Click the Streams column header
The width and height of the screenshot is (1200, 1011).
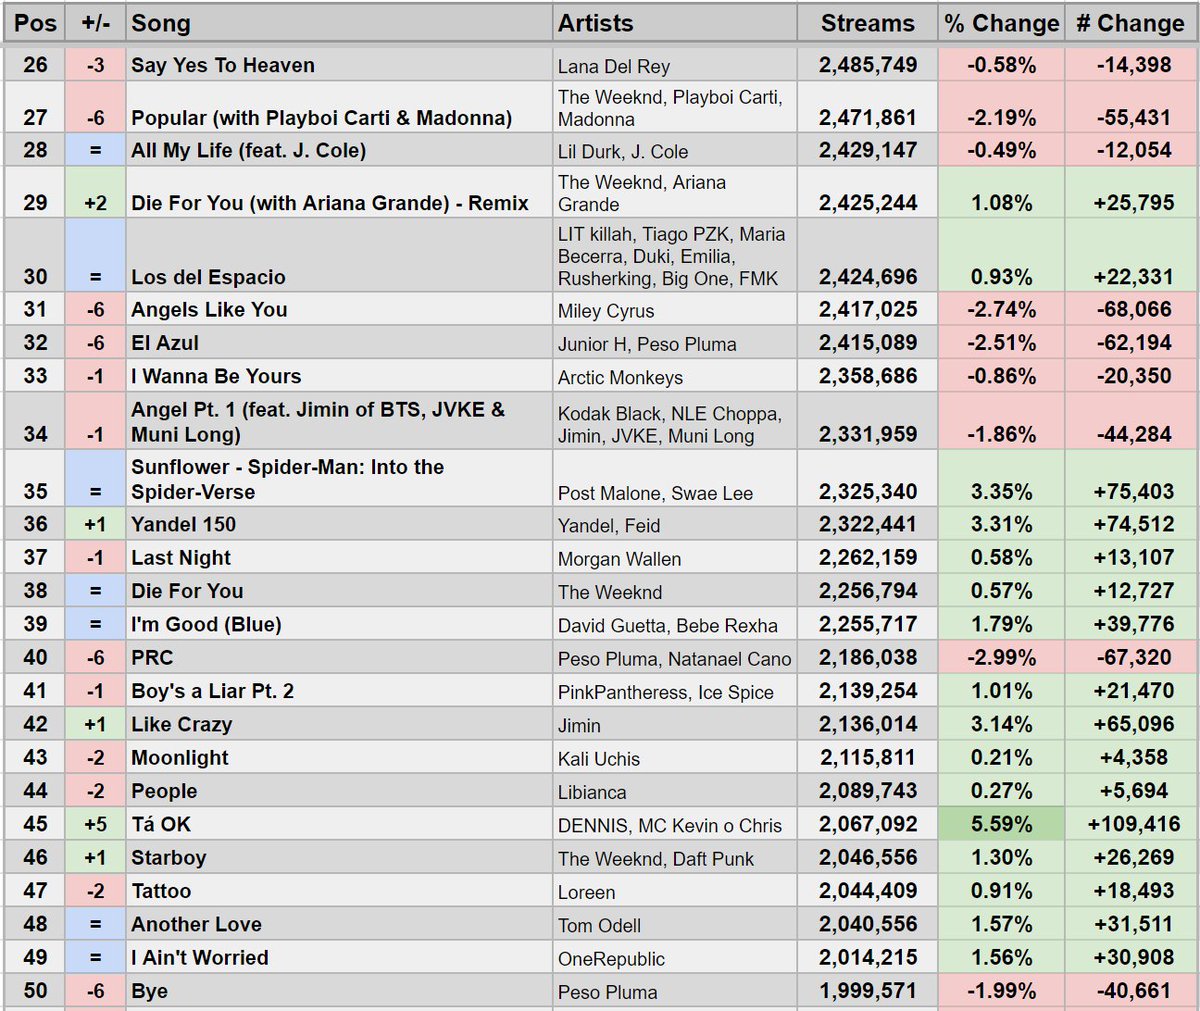[868, 23]
